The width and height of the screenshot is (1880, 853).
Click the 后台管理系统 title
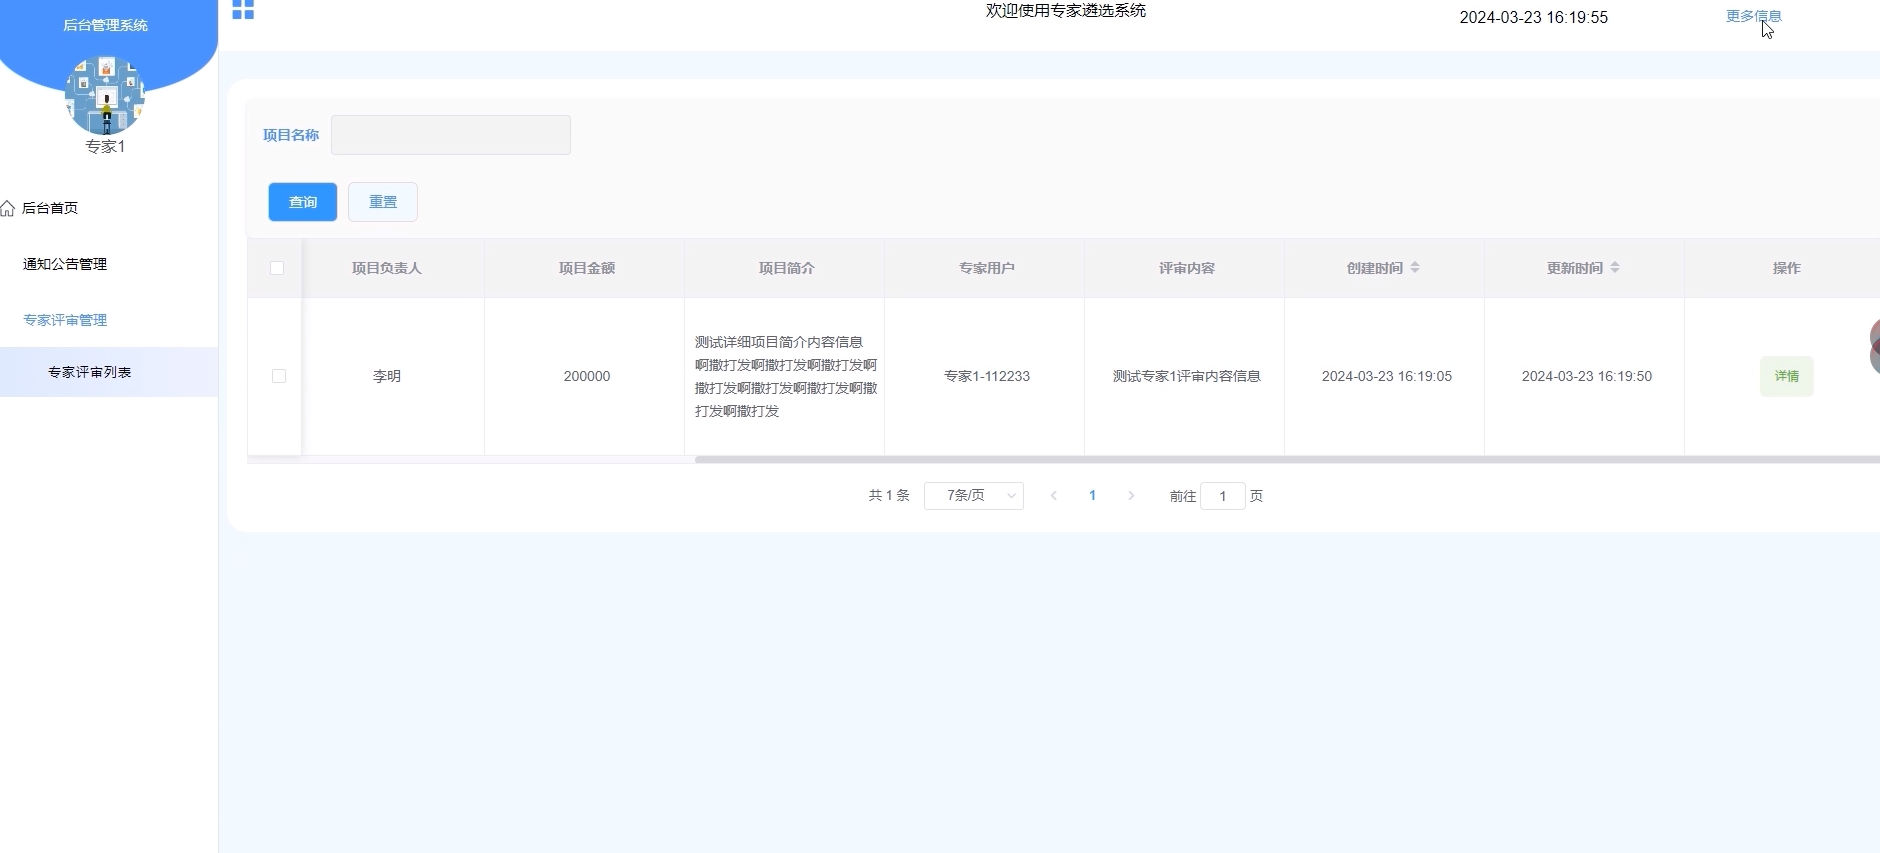(x=105, y=25)
